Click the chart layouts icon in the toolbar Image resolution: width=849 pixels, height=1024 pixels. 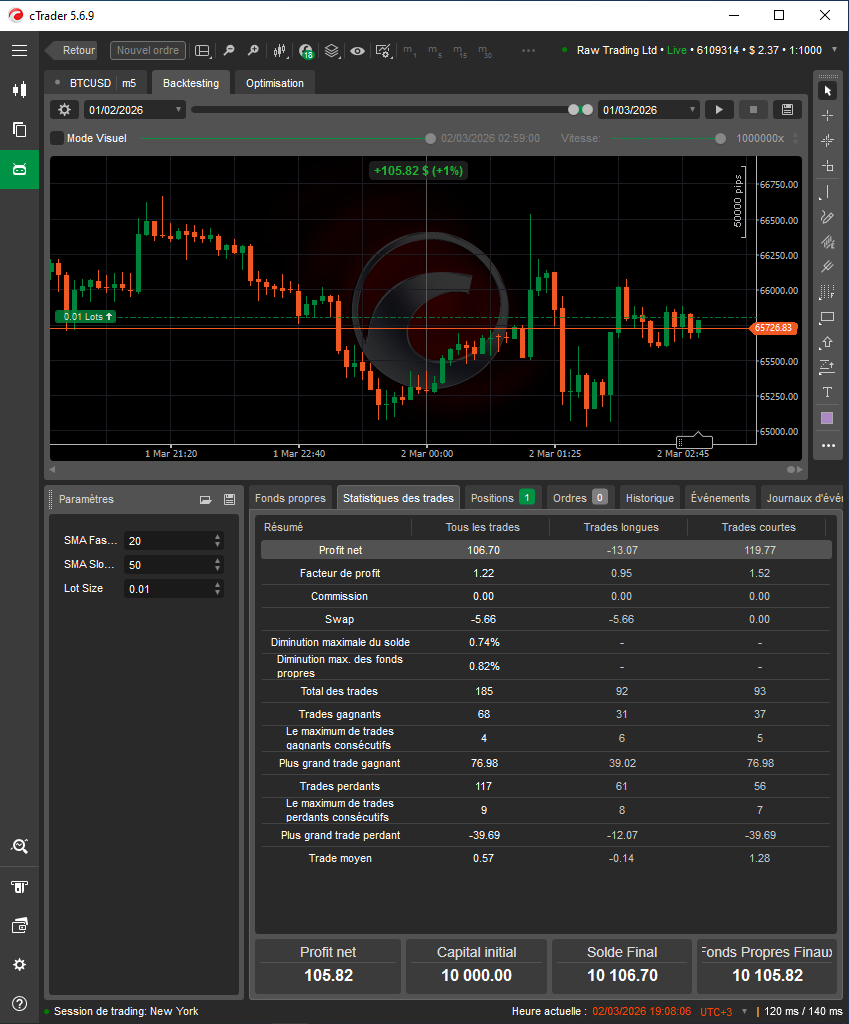point(202,51)
